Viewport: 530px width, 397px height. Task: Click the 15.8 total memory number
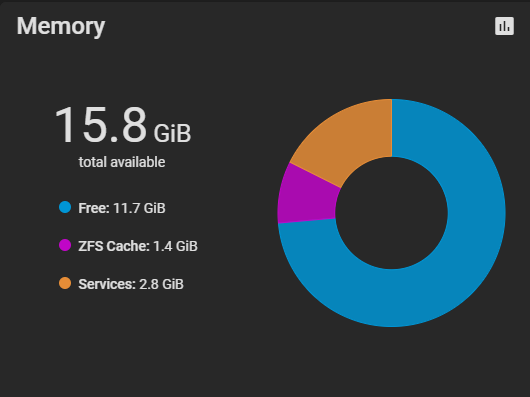coord(101,125)
